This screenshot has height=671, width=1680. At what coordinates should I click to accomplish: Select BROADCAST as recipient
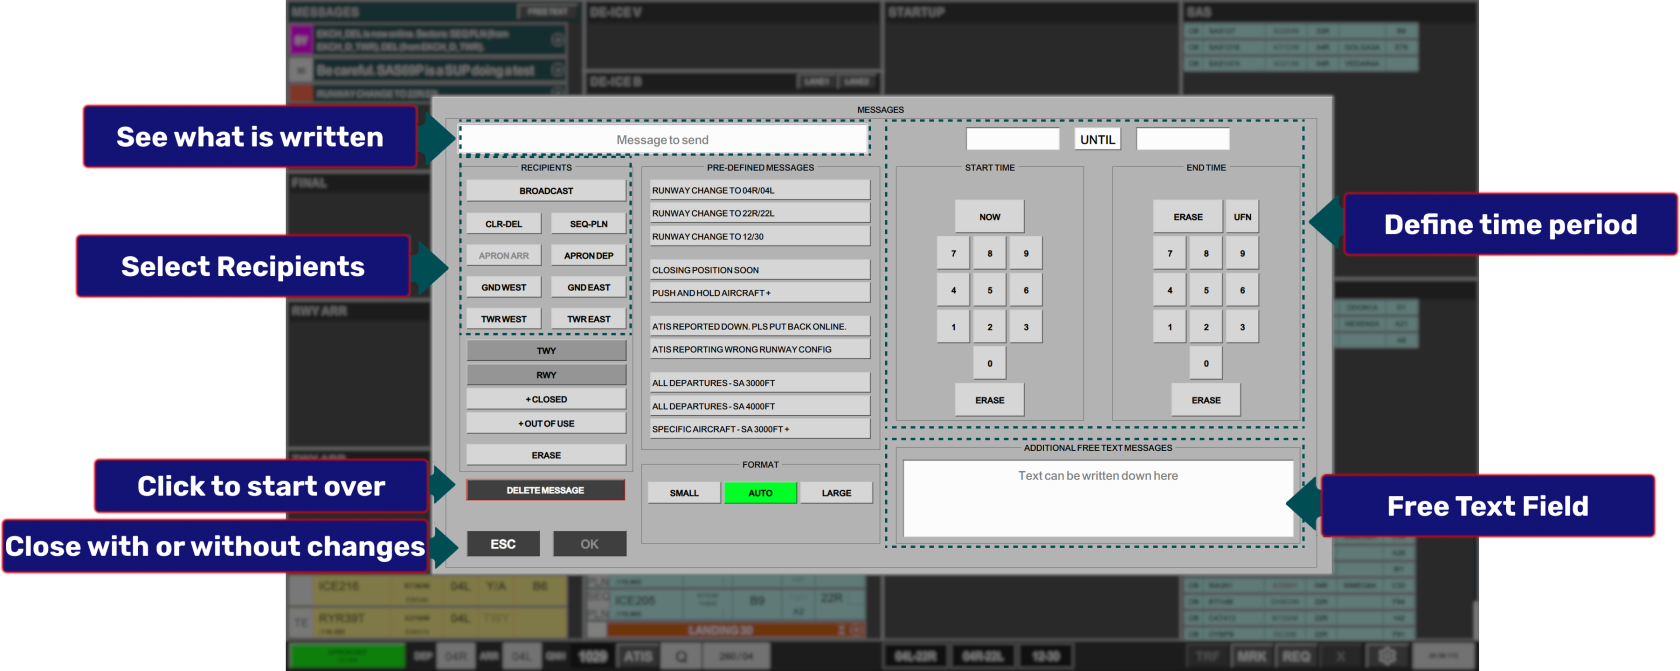coord(546,190)
